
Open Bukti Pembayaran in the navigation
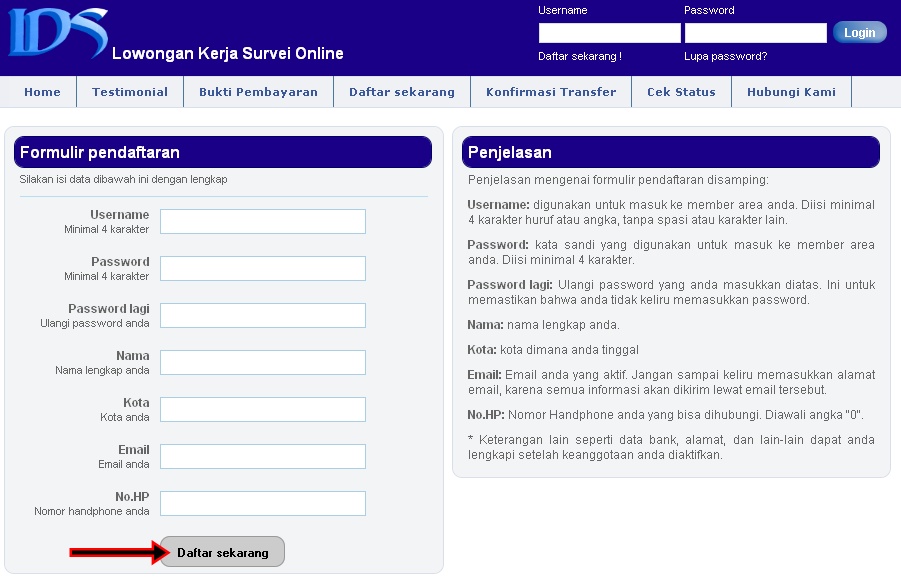pos(258,92)
